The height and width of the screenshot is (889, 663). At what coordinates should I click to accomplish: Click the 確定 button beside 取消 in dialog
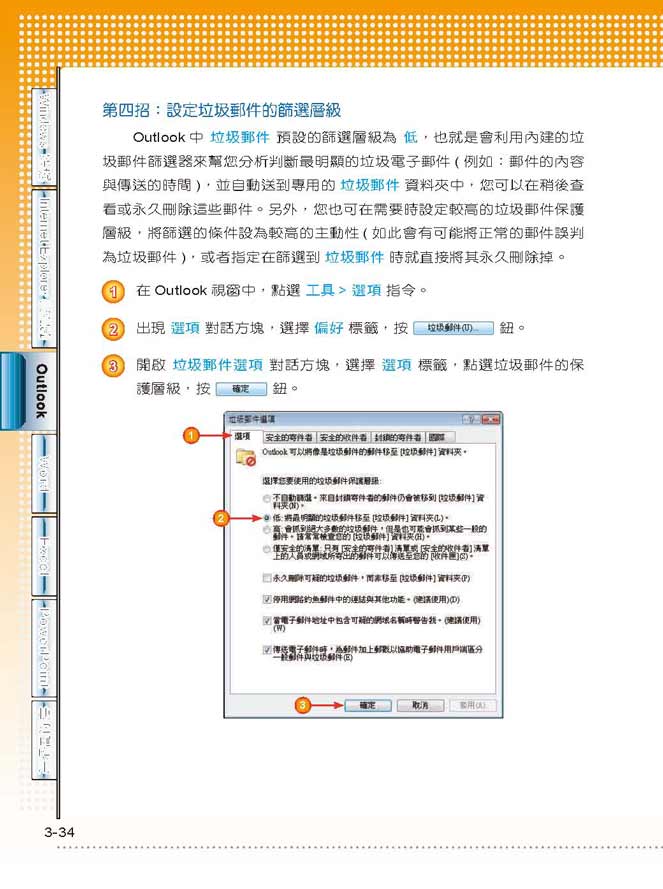(x=368, y=705)
